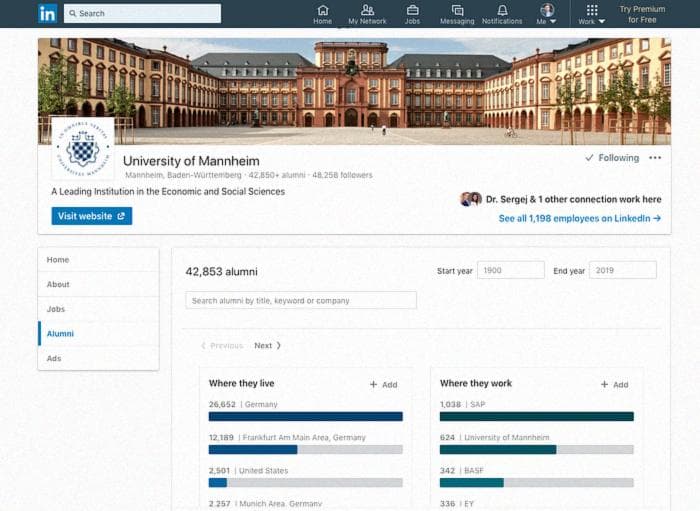Select About in the page sidebar

tap(98, 284)
